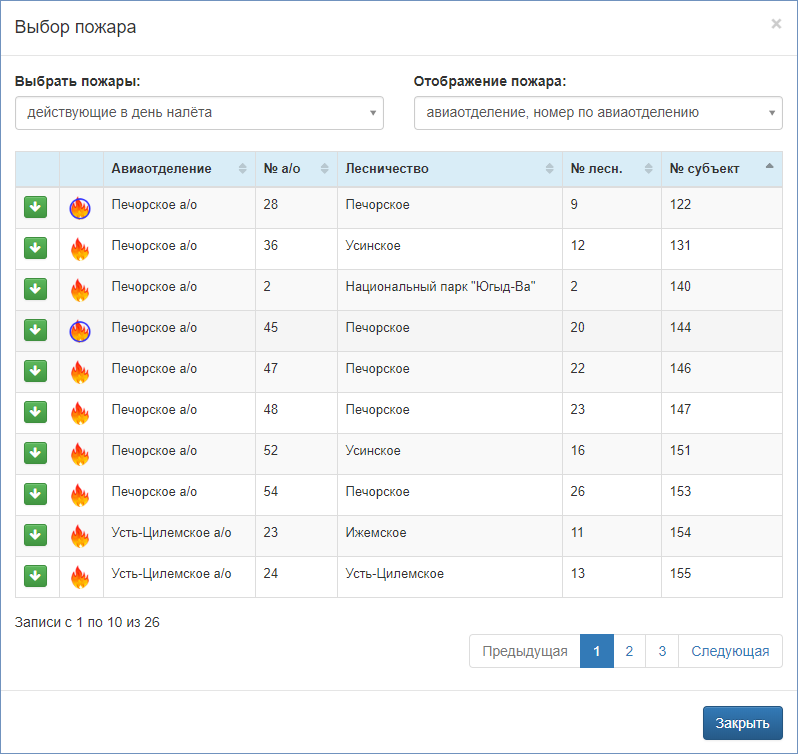The width and height of the screenshot is (798, 754).
Task: Select page 1 in pagination
Action: tap(597, 651)
